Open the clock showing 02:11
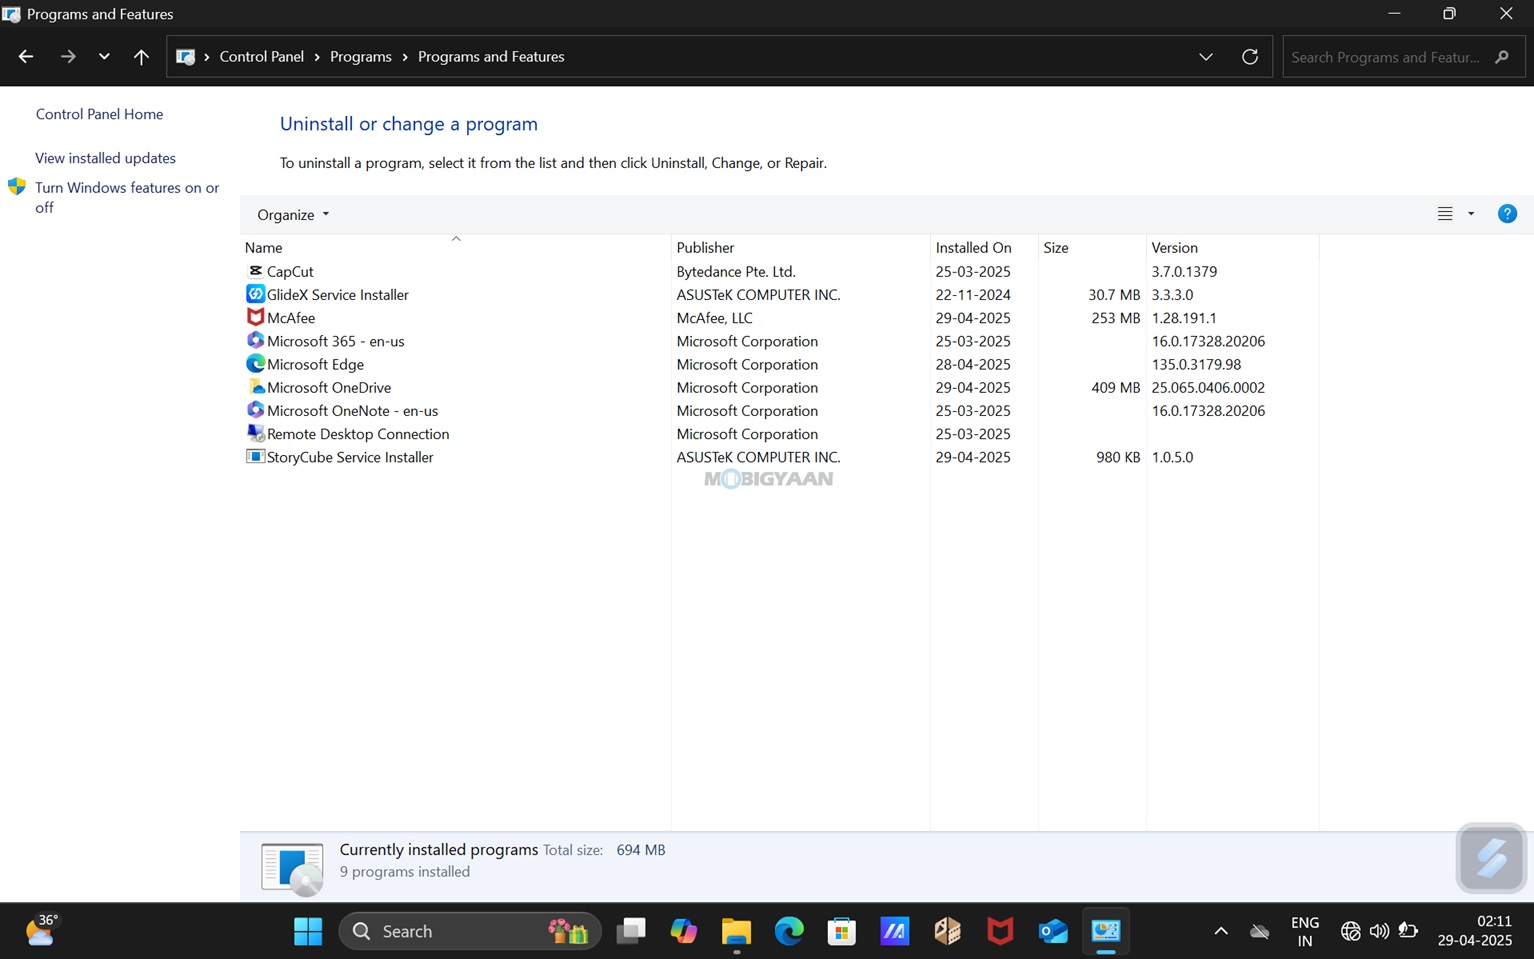This screenshot has height=959, width=1534. point(1475,931)
